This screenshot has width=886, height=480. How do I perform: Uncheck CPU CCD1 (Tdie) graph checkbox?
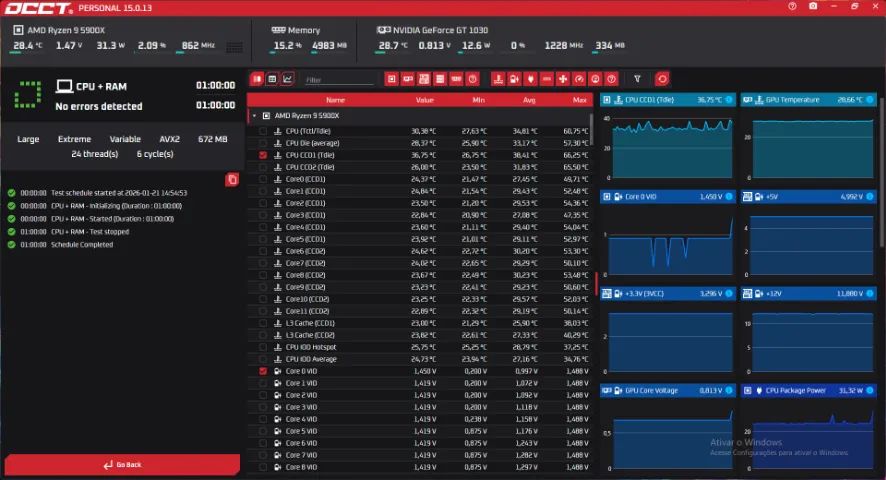(263, 155)
